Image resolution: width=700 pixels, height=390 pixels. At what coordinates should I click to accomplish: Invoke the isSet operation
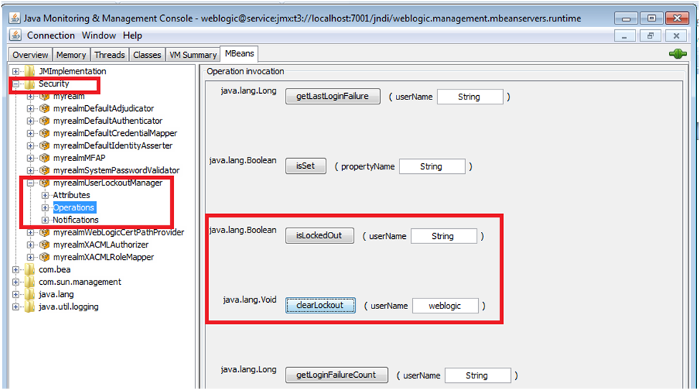click(306, 166)
